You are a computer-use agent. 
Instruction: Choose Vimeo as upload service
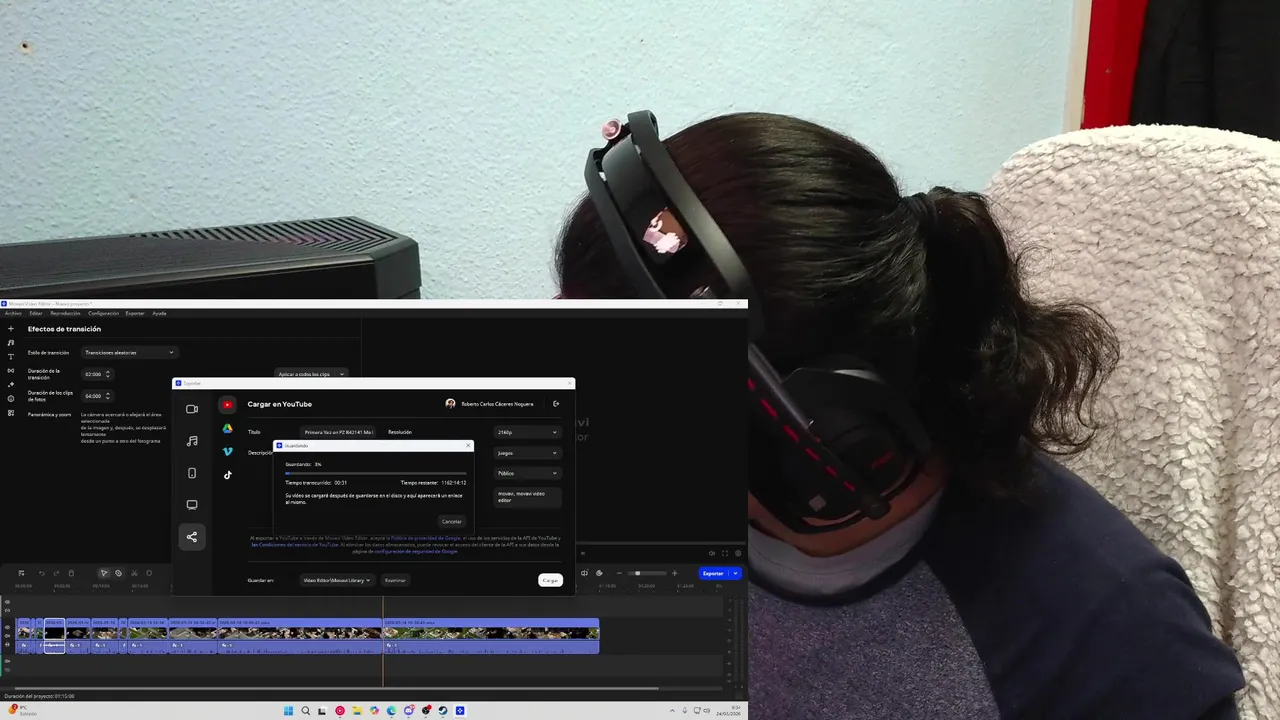[x=228, y=452]
